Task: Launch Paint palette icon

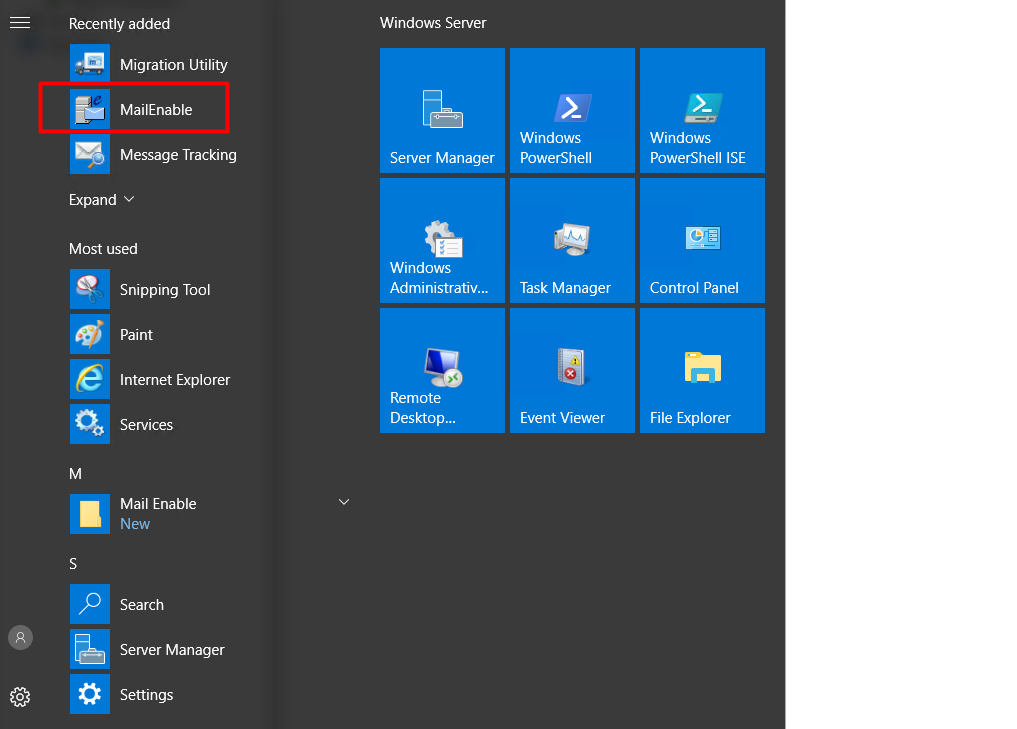Action: click(90, 334)
